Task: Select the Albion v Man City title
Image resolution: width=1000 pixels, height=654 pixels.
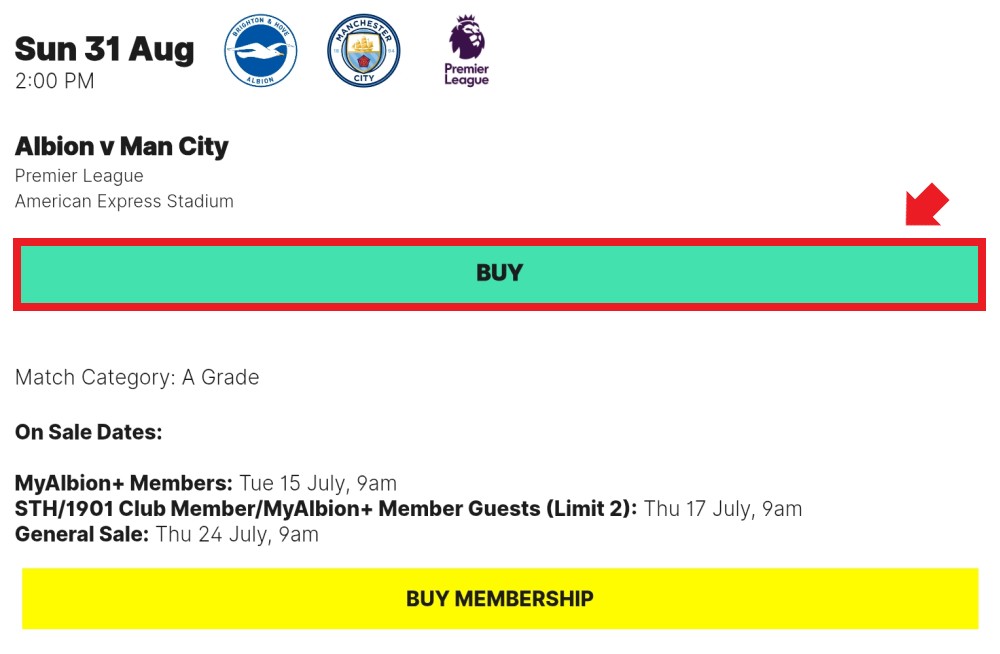Action: pyautogui.click(x=122, y=147)
